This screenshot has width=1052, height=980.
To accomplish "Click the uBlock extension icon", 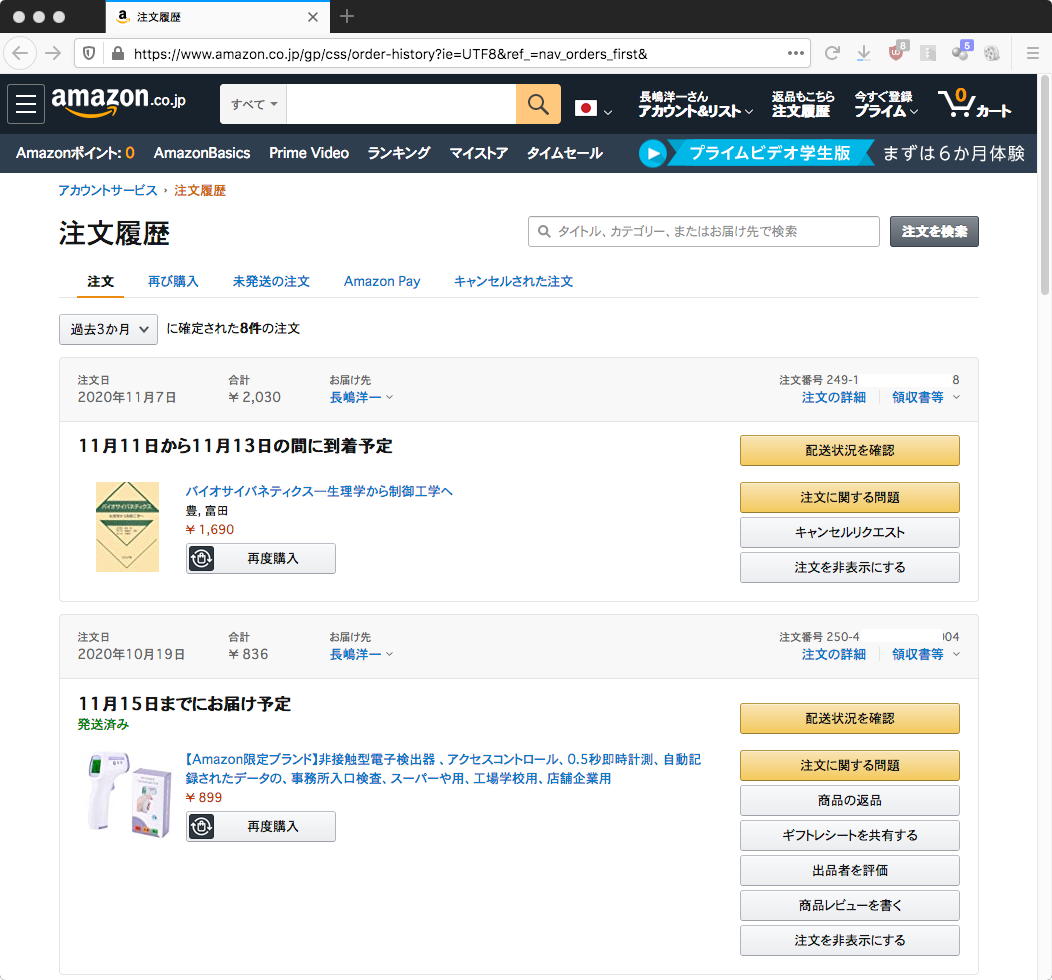I will pos(897,51).
